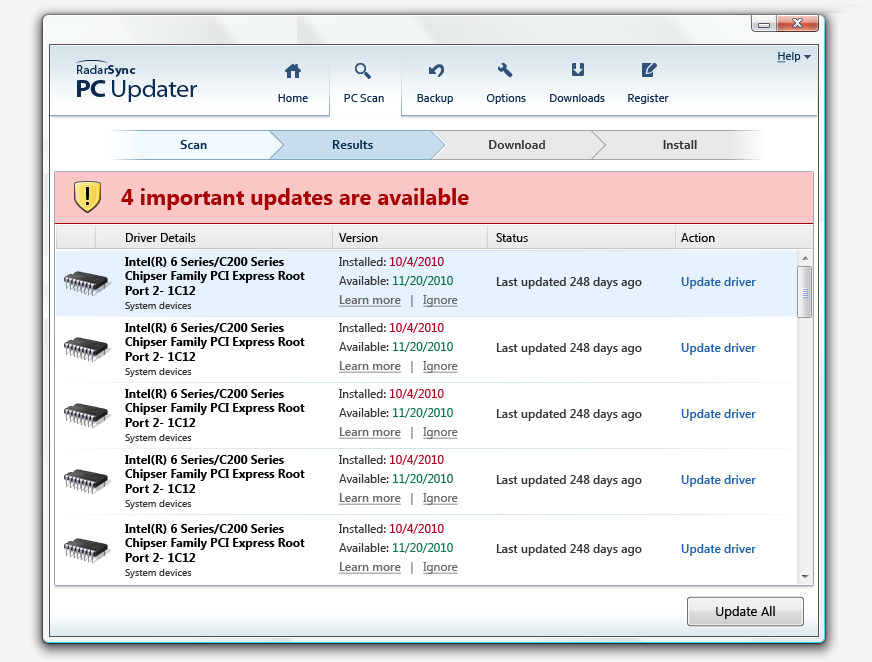The height and width of the screenshot is (662, 872).
Task: Expand the Help dropdown menu
Action: 794,57
